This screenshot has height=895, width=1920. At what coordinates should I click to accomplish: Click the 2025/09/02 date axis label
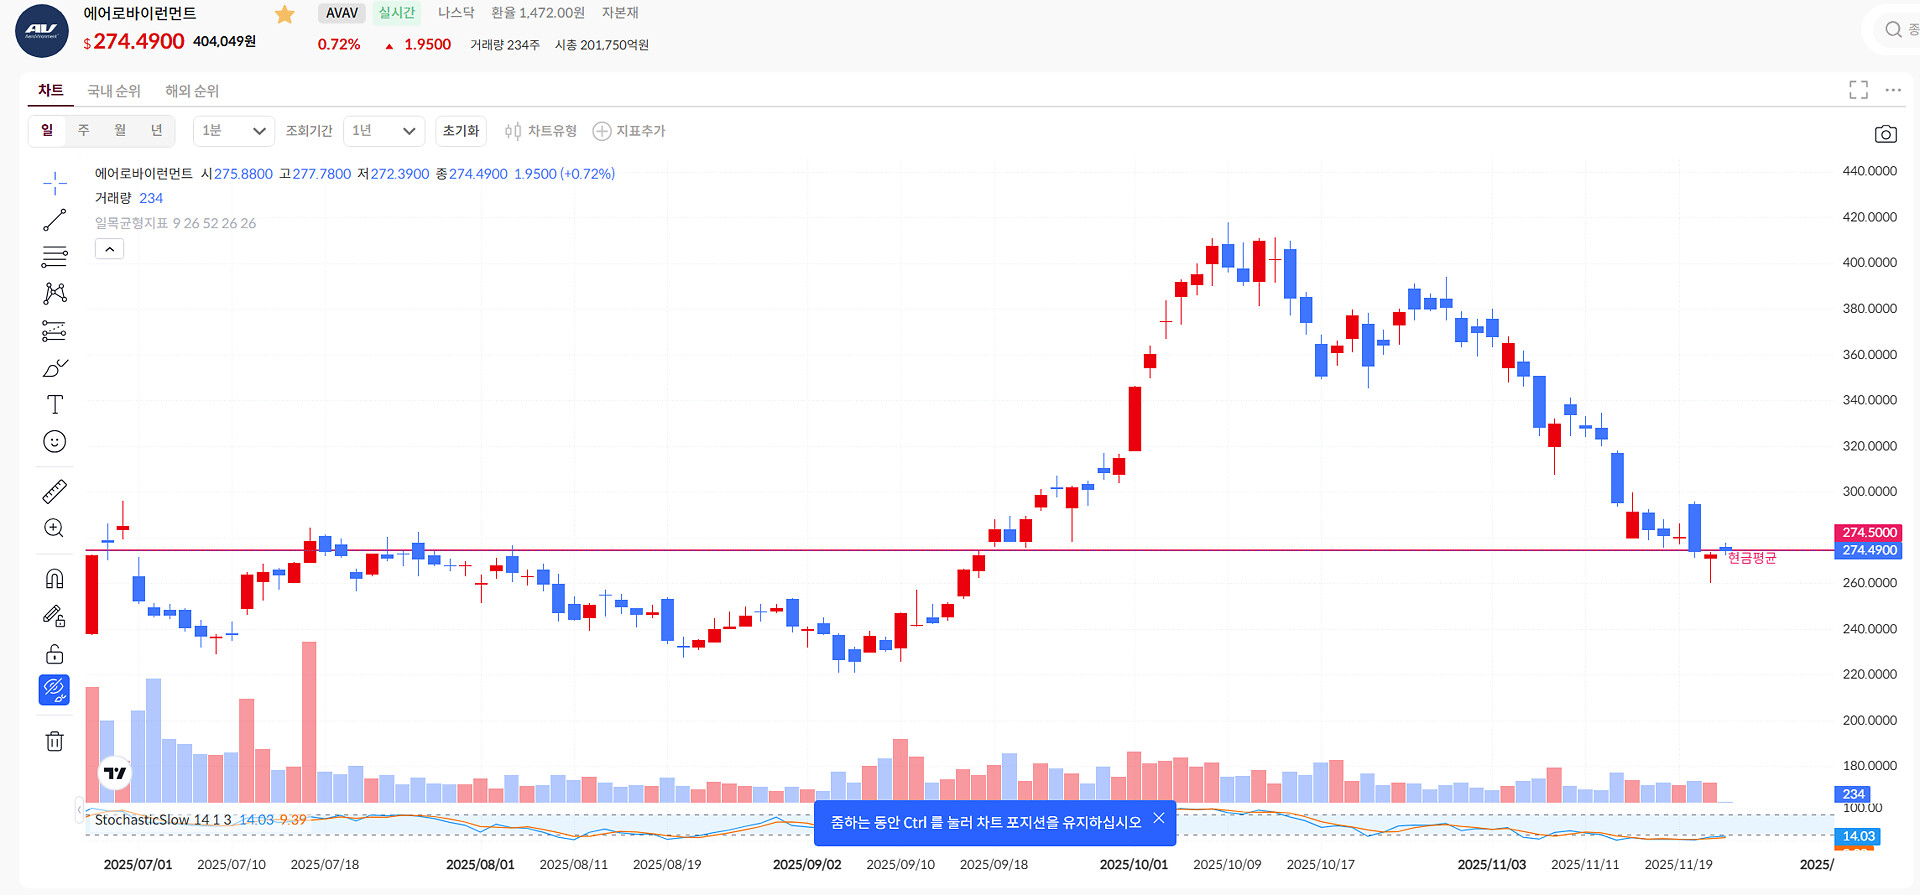pyautogui.click(x=807, y=864)
